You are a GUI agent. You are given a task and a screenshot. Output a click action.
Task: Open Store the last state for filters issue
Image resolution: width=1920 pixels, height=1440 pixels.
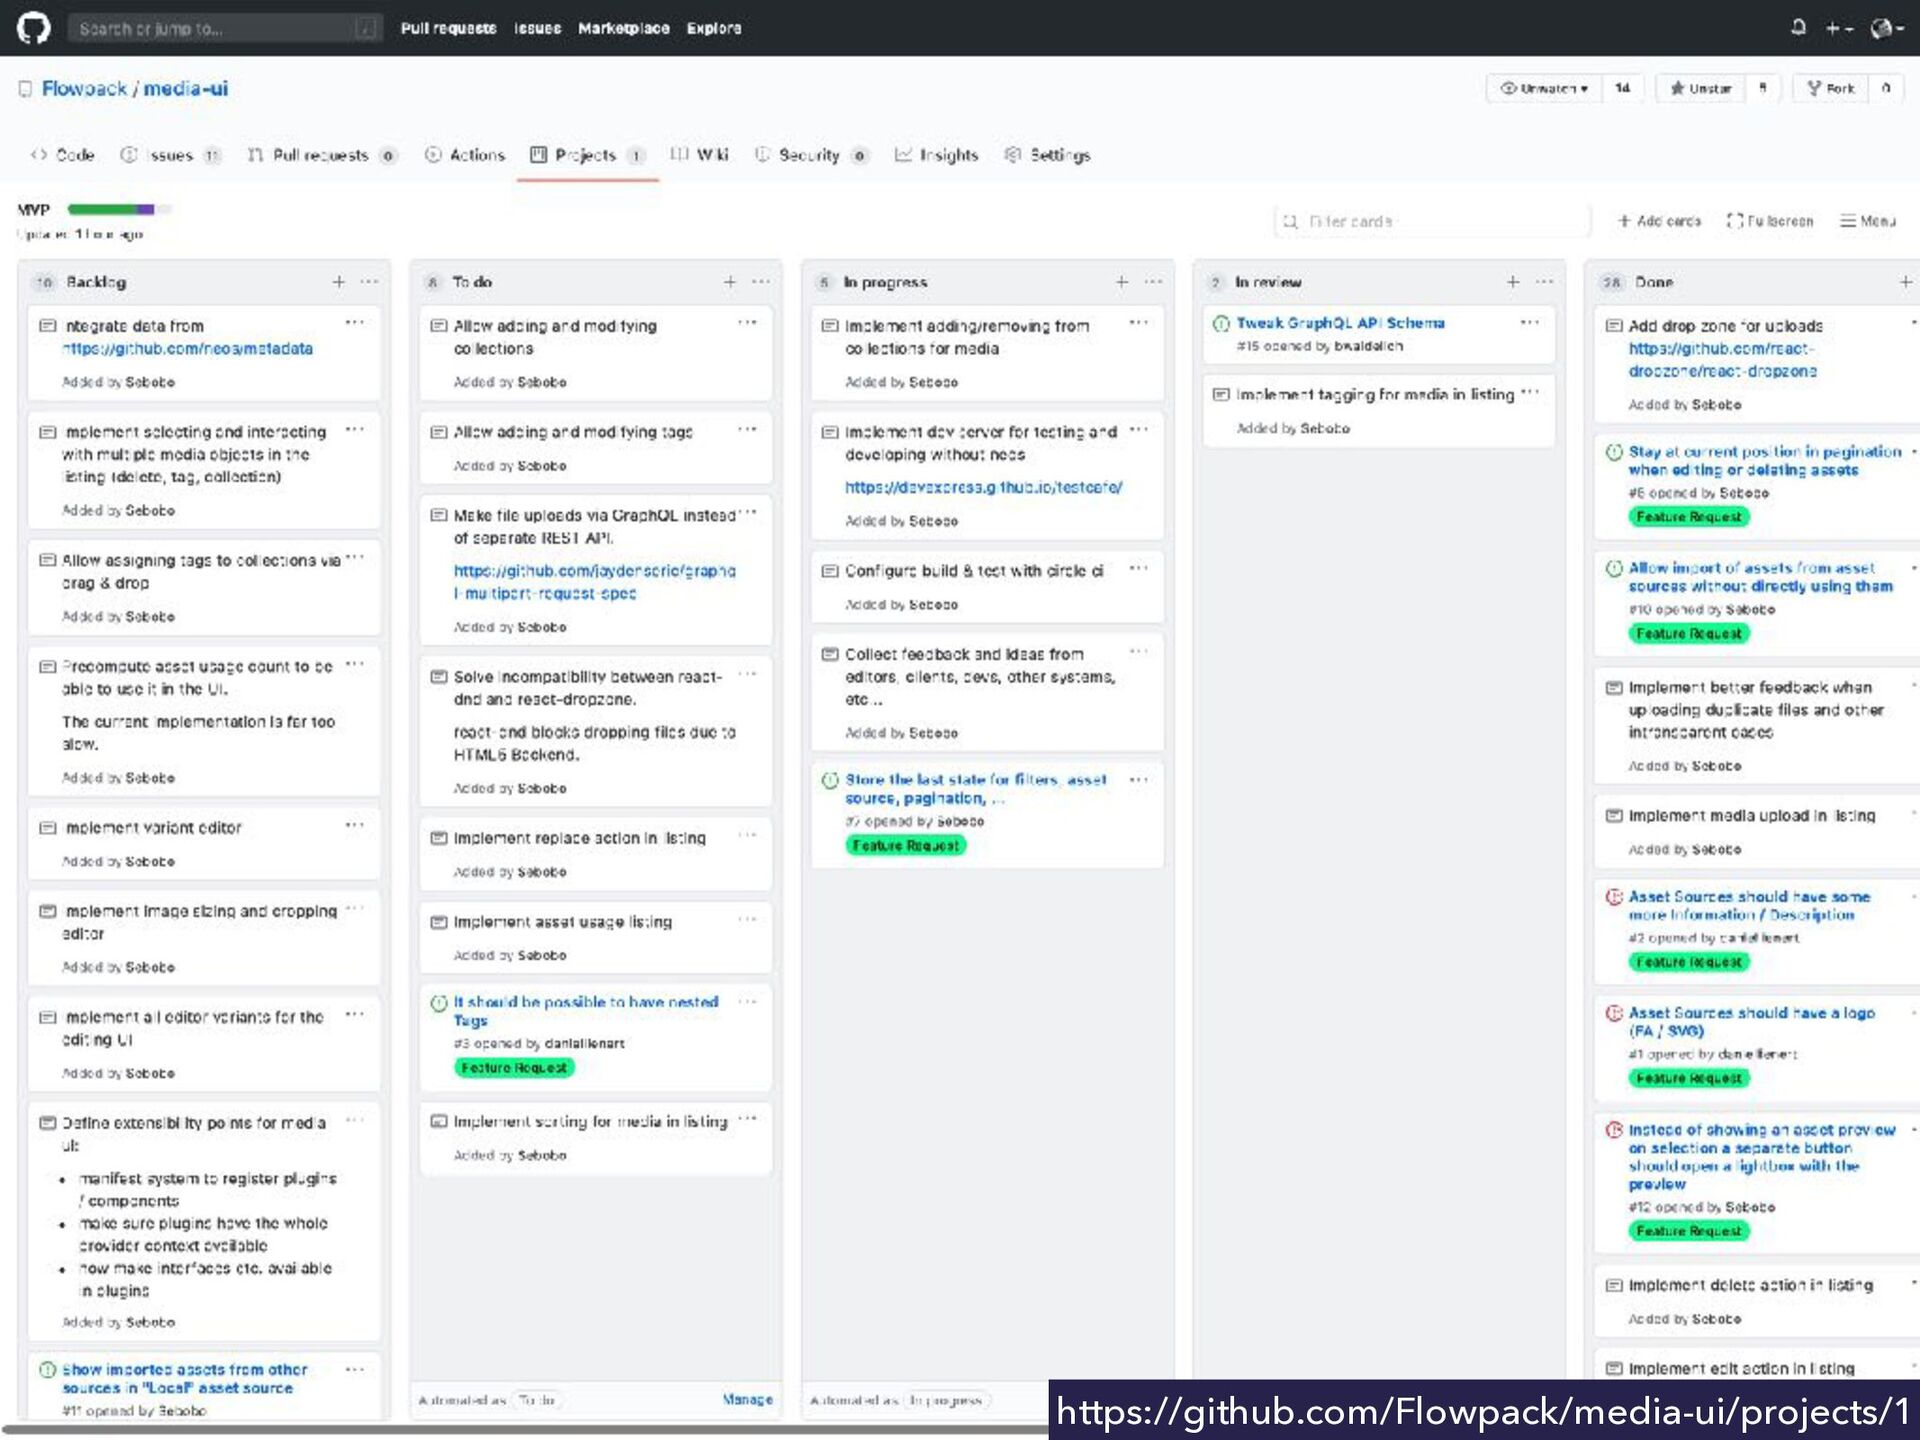(975, 788)
